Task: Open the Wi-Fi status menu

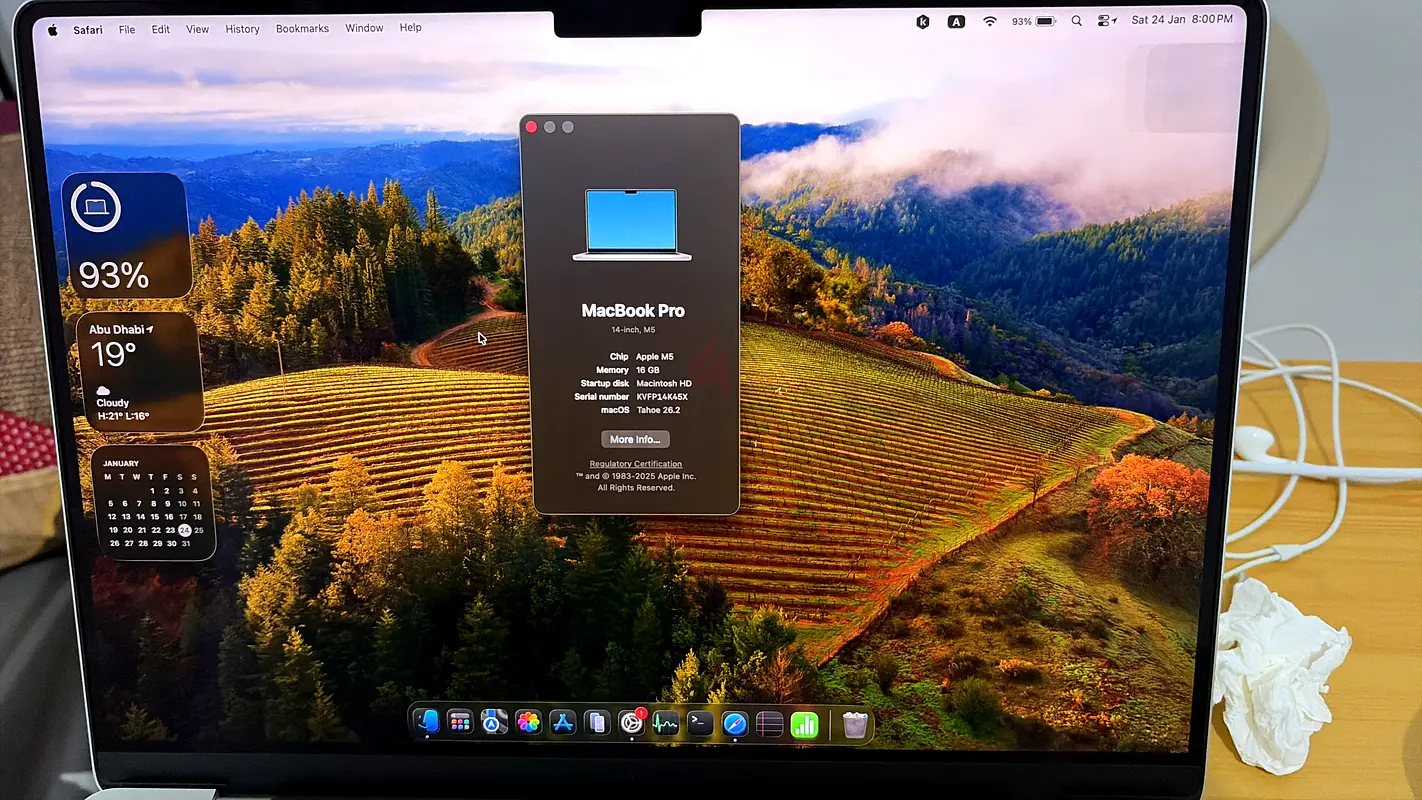Action: click(x=989, y=21)
